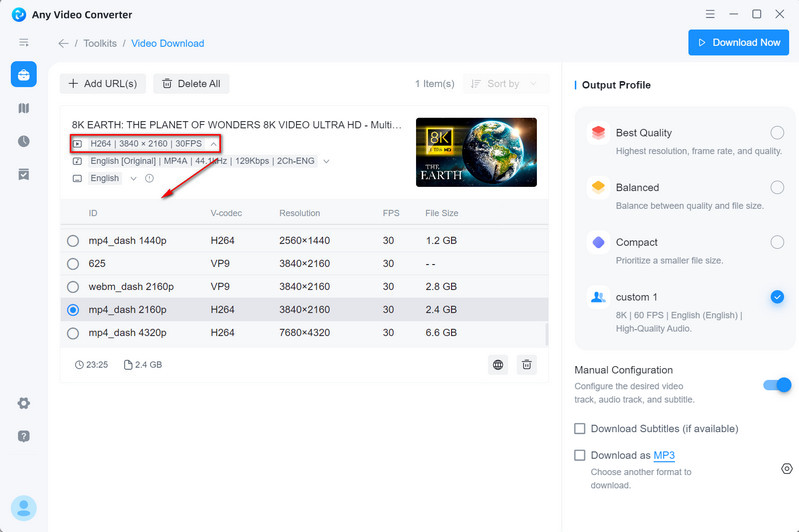Image resolution: width=799 pixels, height=532 pixels.
Task: Open the help question mark icon
Action: [x=23, y=436]
